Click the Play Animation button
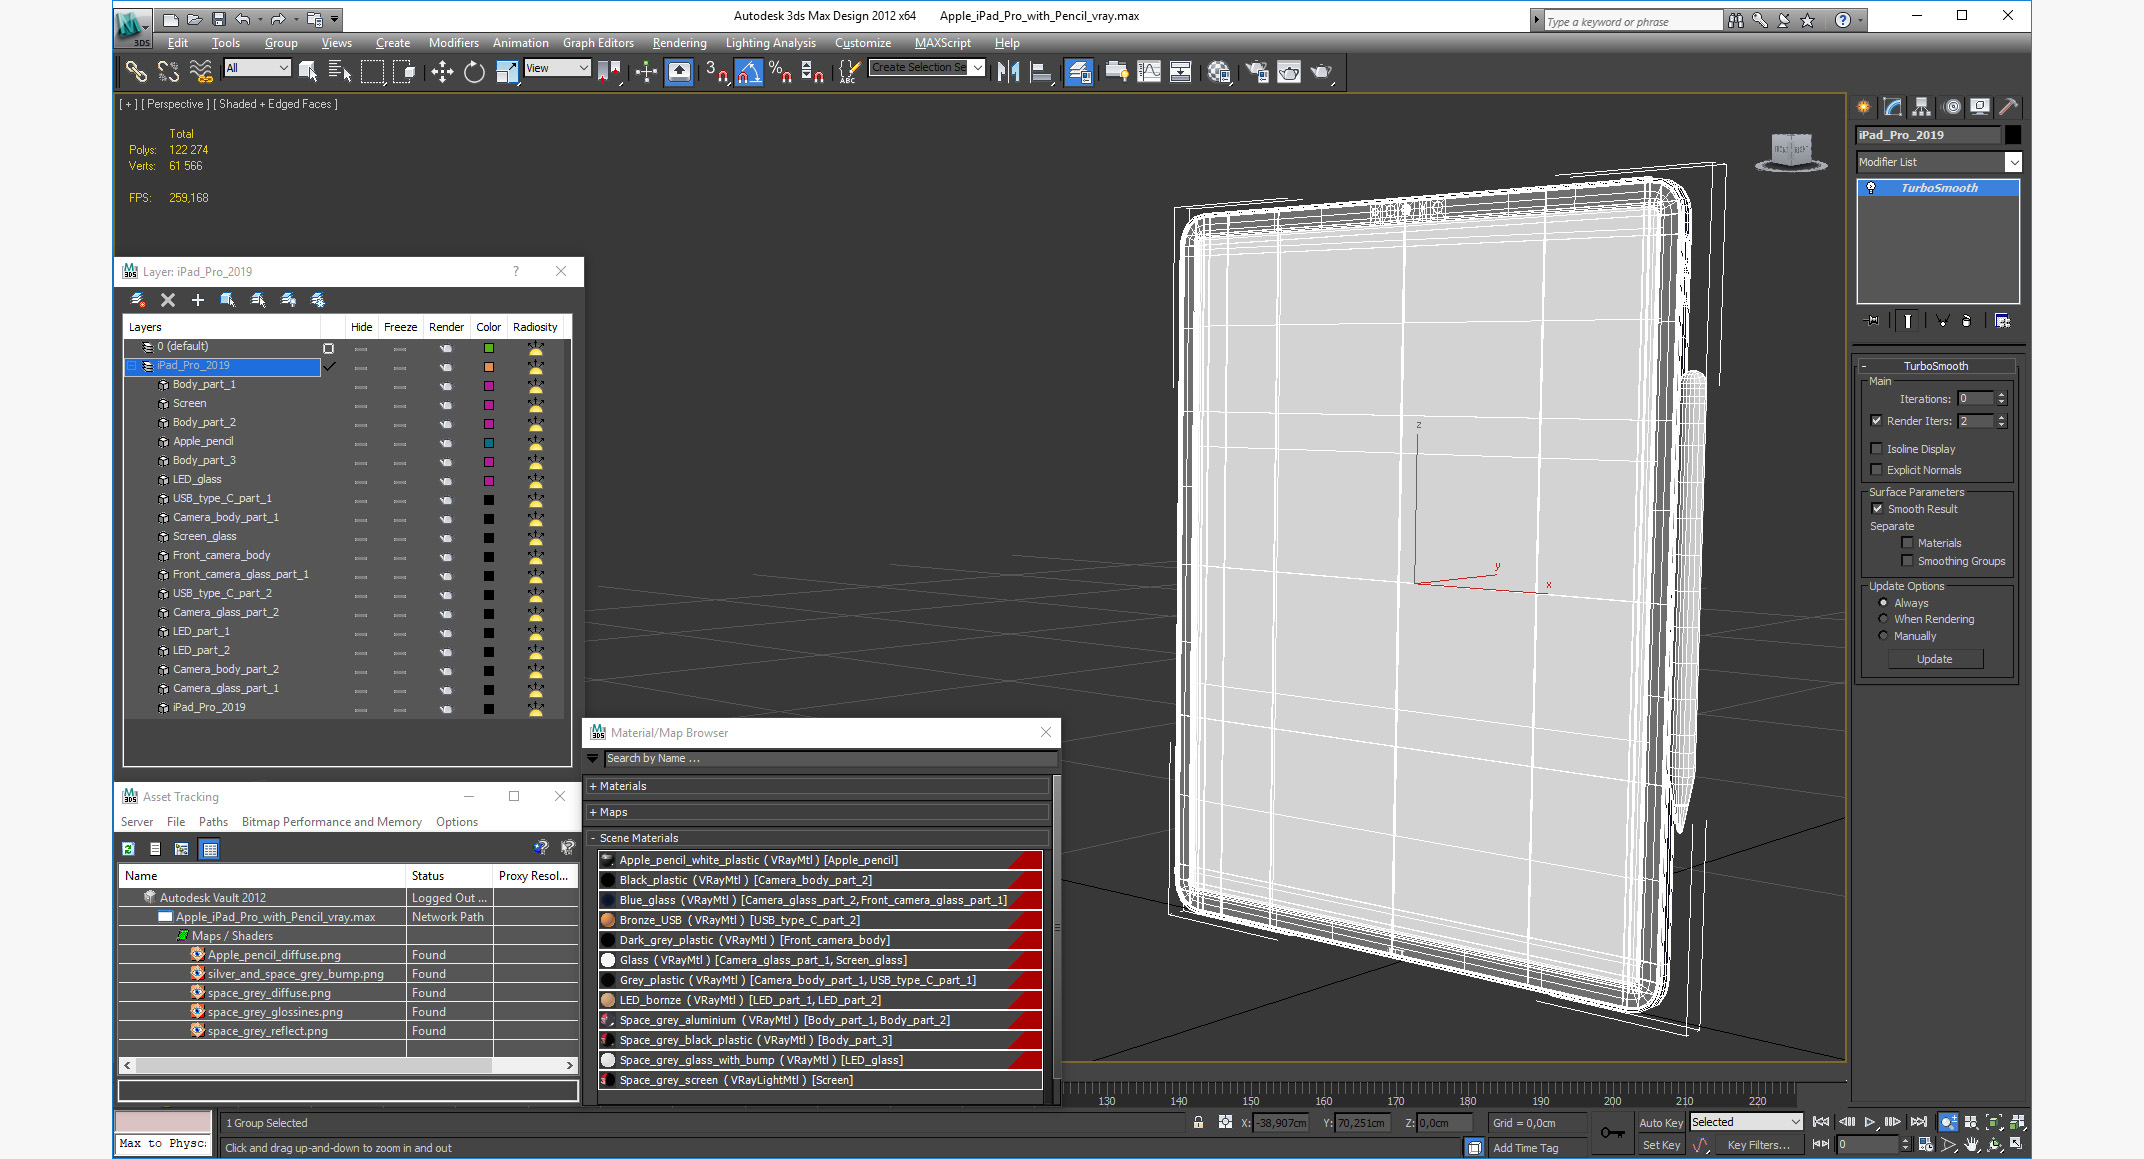The height and width of the screenshot is (1159, 2144). [x=1870, y=1122]
